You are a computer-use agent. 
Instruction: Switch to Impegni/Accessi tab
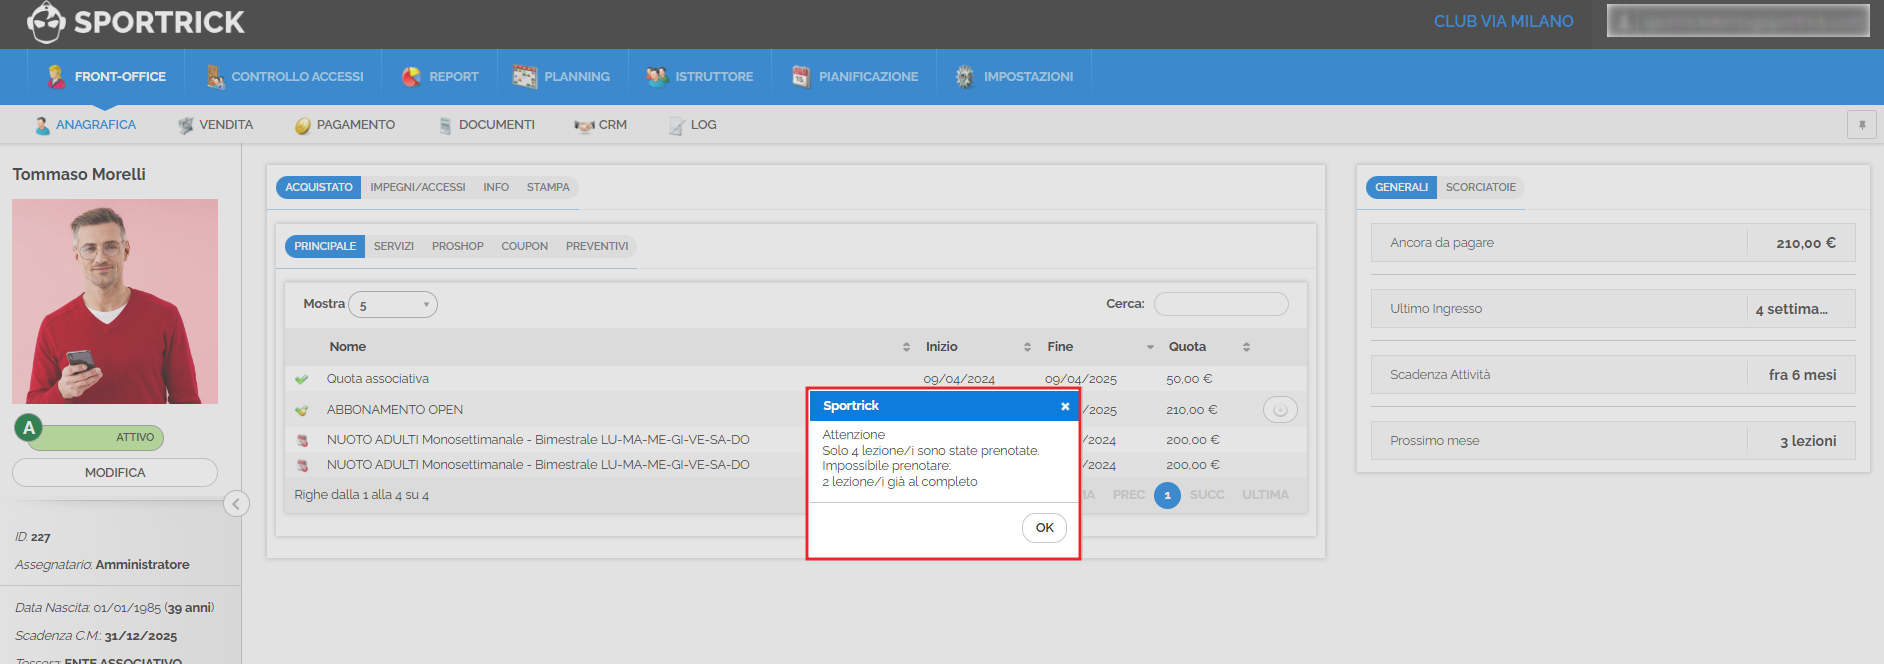point(418,187)
